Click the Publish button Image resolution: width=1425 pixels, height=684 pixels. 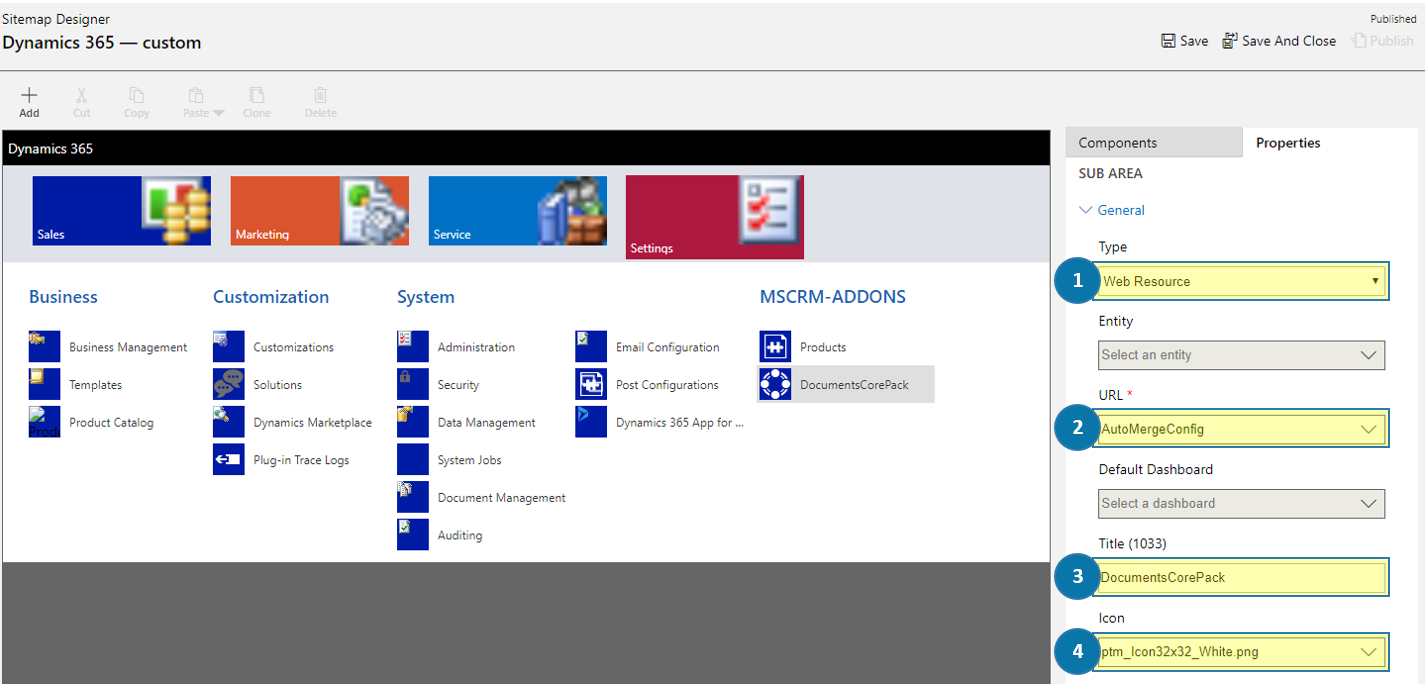click(x=1382, y=41)
